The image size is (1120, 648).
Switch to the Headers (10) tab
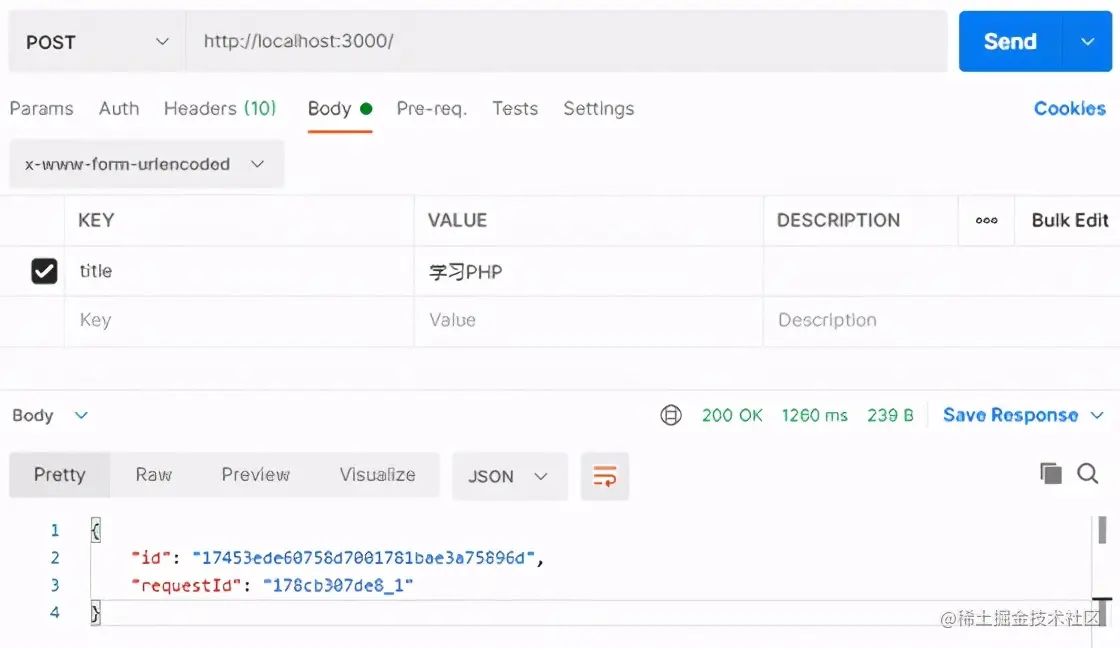point(219,109)
